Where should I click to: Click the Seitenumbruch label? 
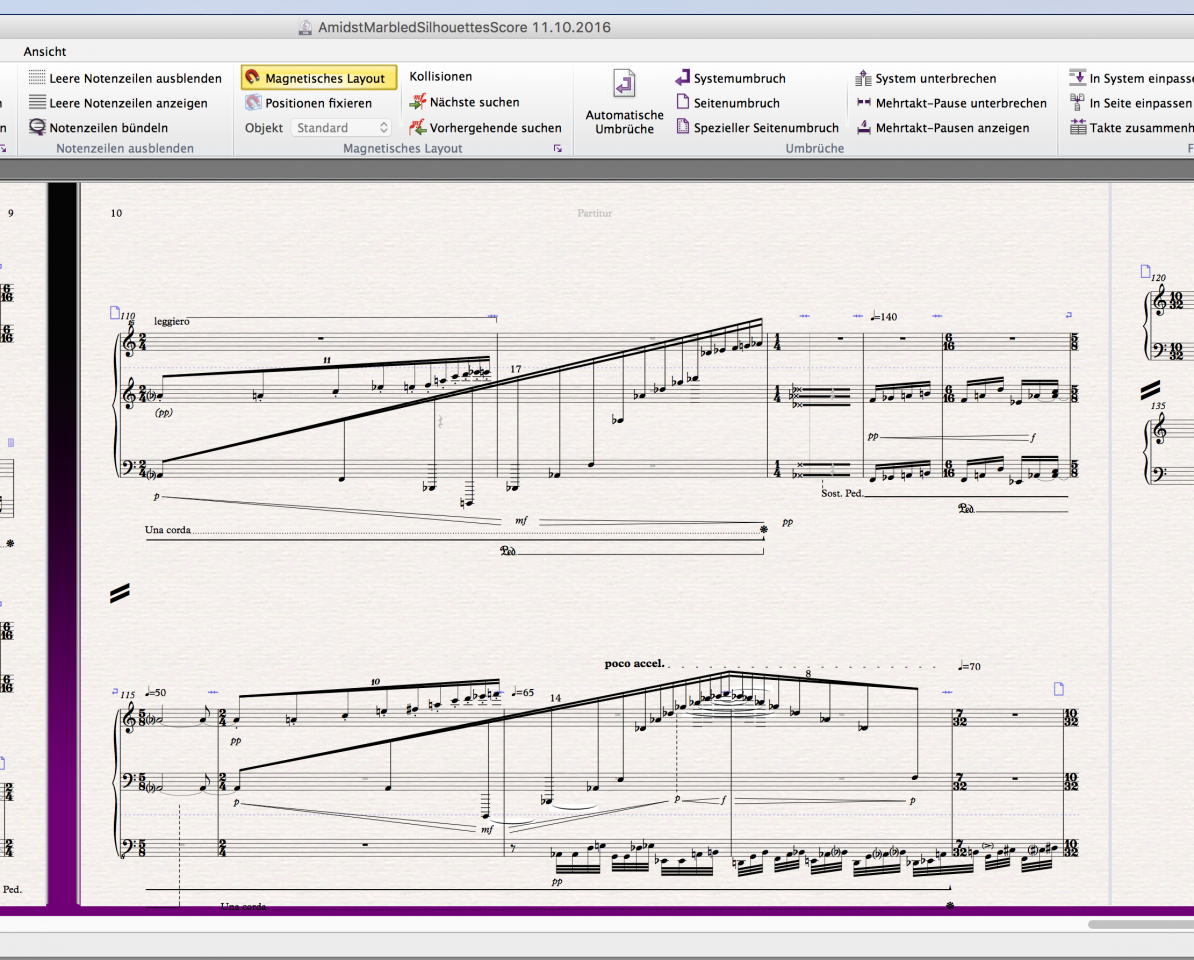[x=736, y=103]
